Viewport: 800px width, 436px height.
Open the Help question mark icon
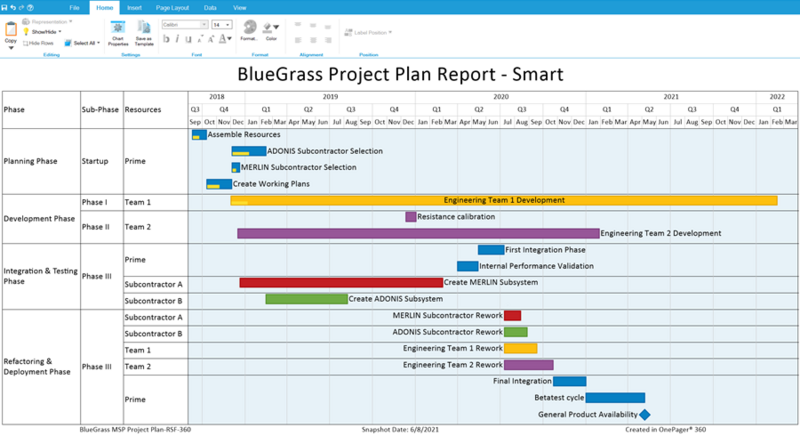click(x=30, y=8)
